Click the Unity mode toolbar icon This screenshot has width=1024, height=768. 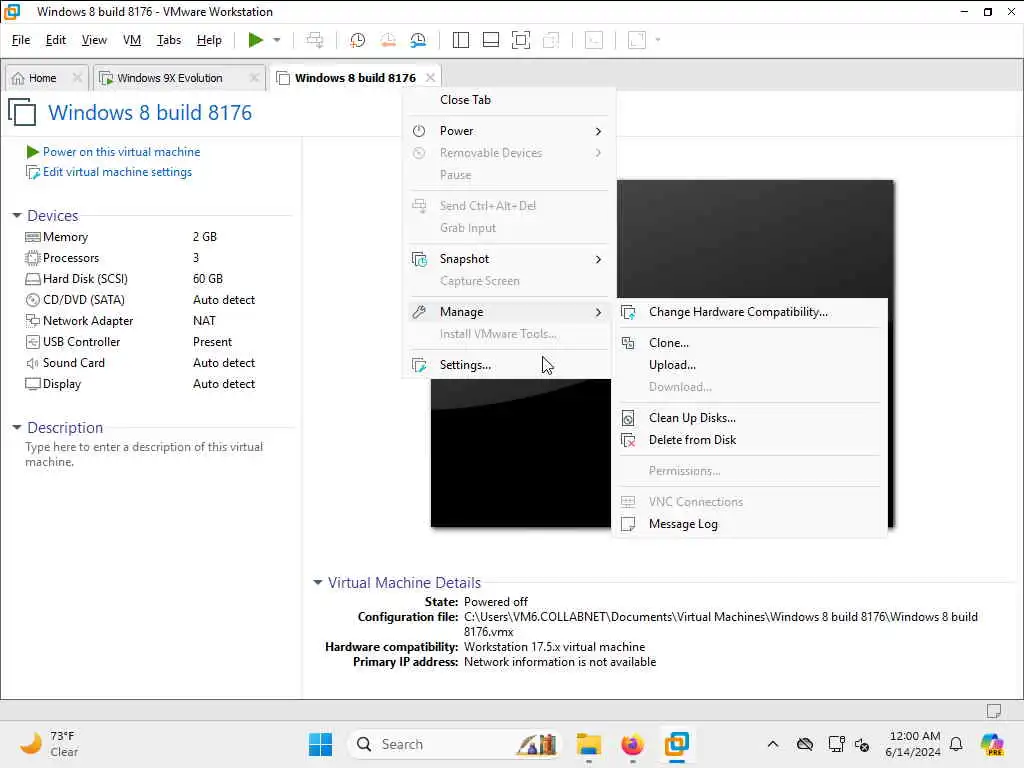click(x=551, y=40)
